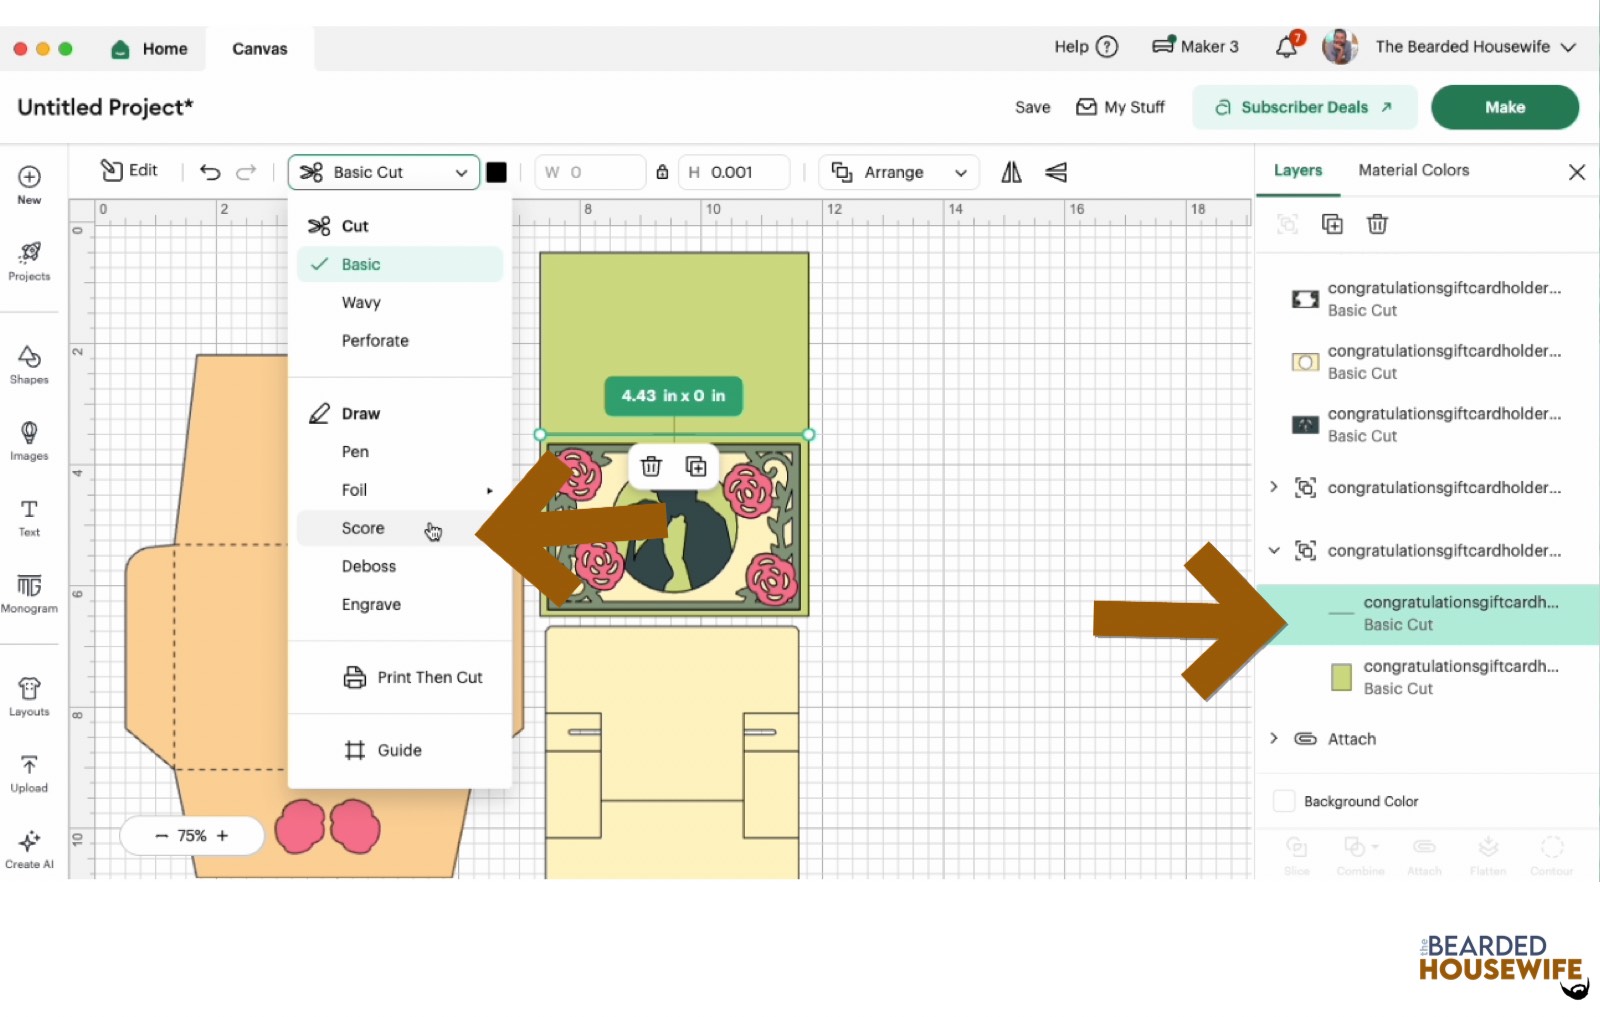
Task: Select the Basic cut option
Action: [x=361, y=264]
